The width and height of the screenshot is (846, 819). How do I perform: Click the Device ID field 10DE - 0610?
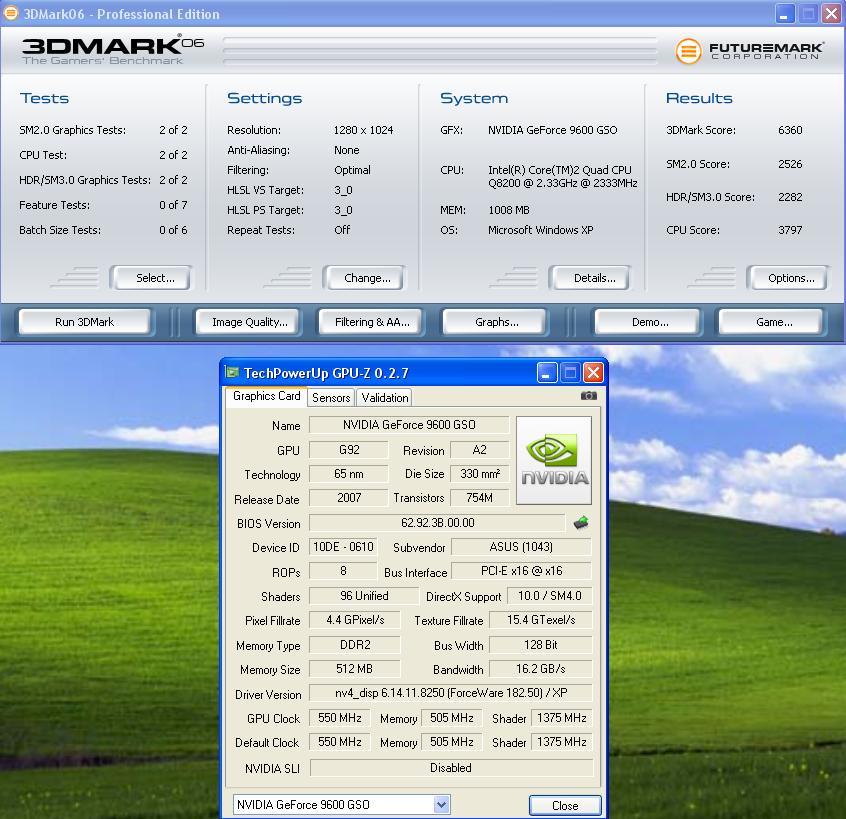(x=343, y=547)
